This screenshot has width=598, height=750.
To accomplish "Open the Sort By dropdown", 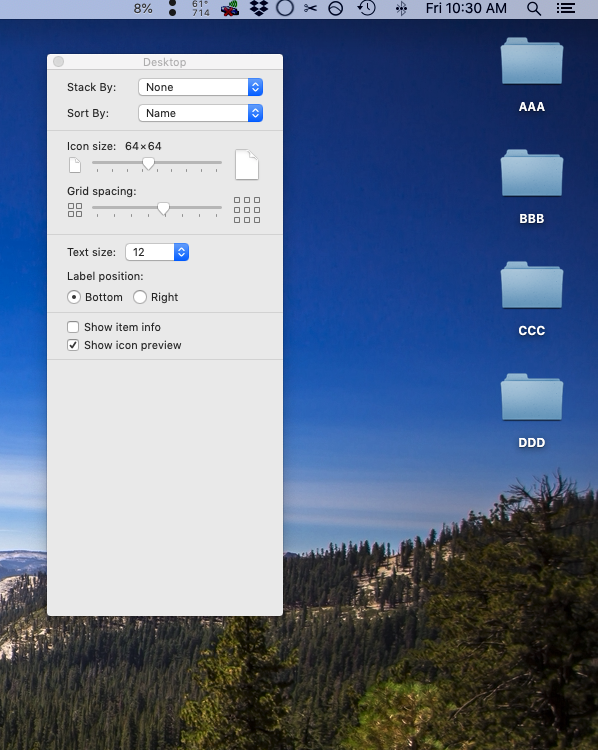I will (200, 113).
